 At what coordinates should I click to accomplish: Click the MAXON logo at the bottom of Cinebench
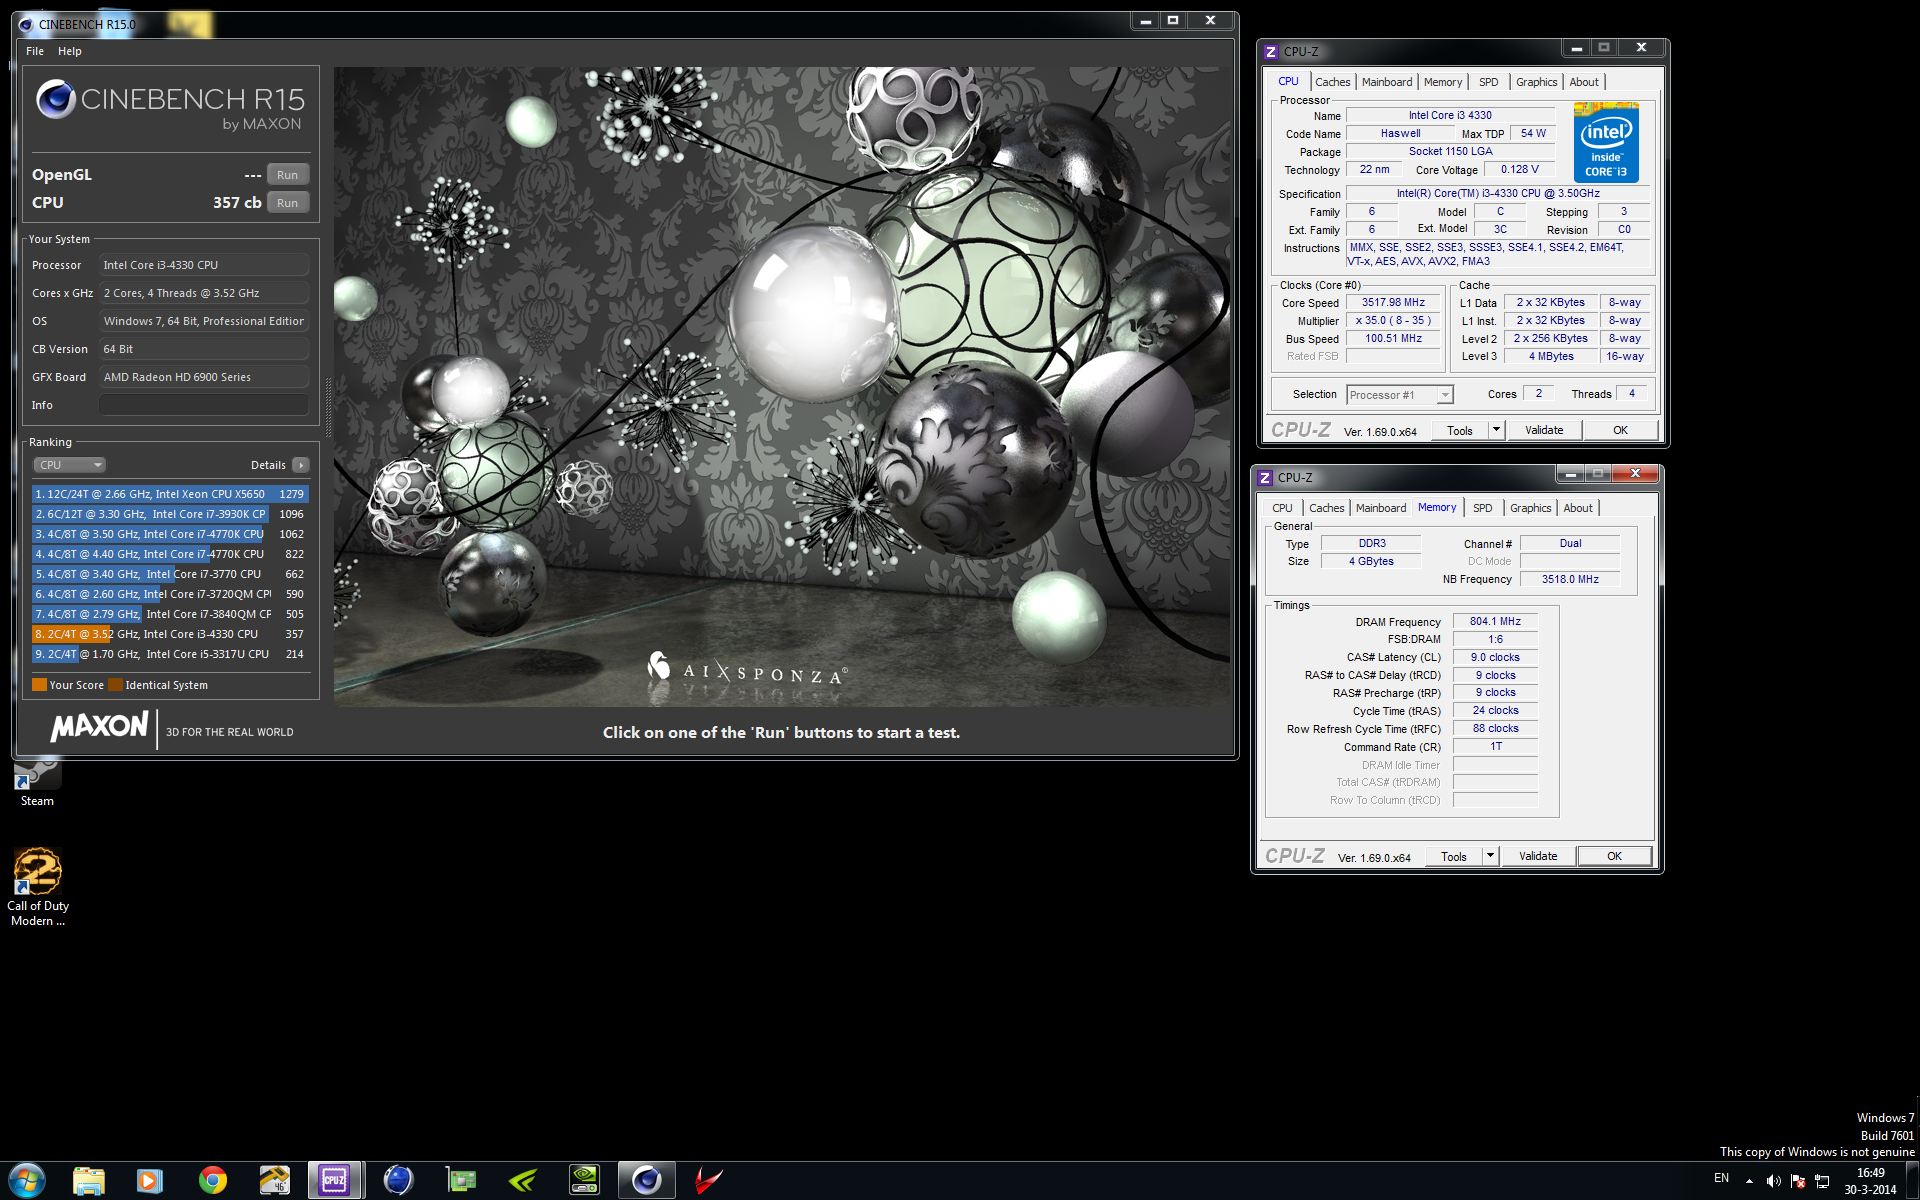pos(100,727)
